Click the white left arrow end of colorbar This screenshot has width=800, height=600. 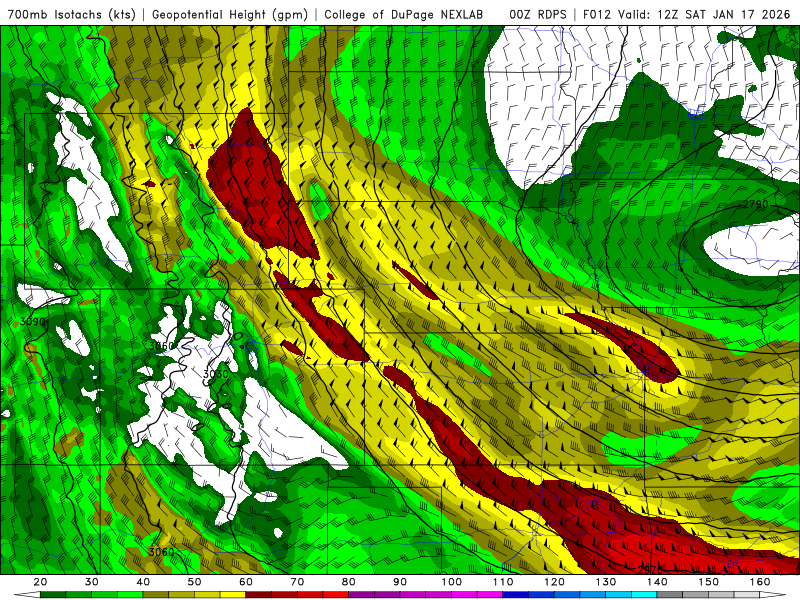(27, 595)
